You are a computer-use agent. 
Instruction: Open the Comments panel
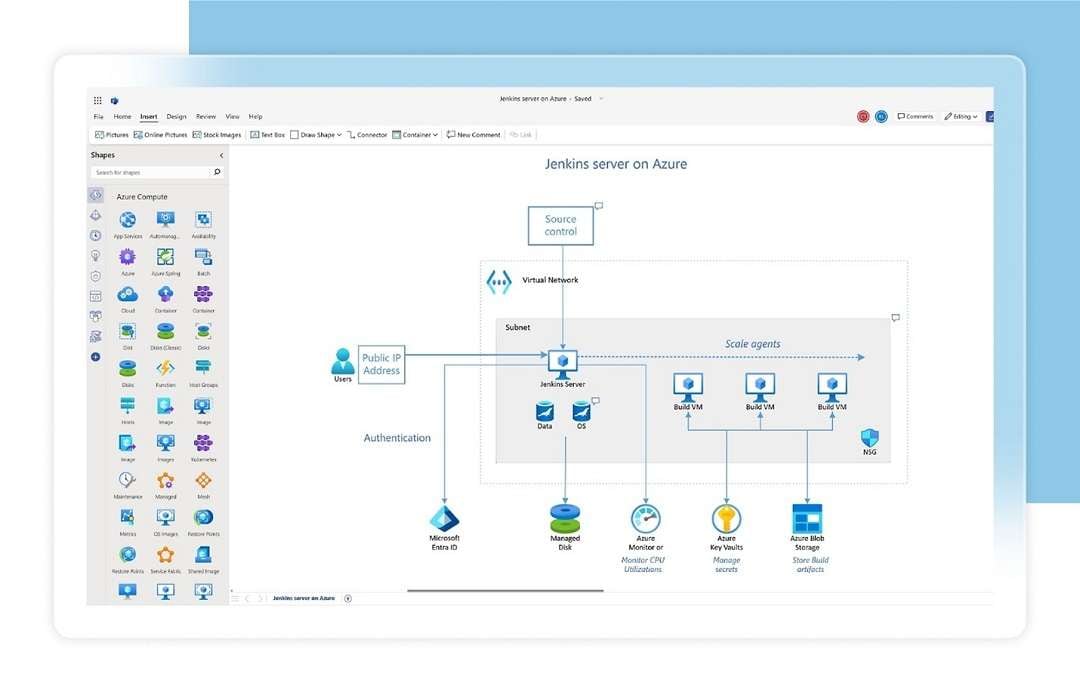coord(915,116)
